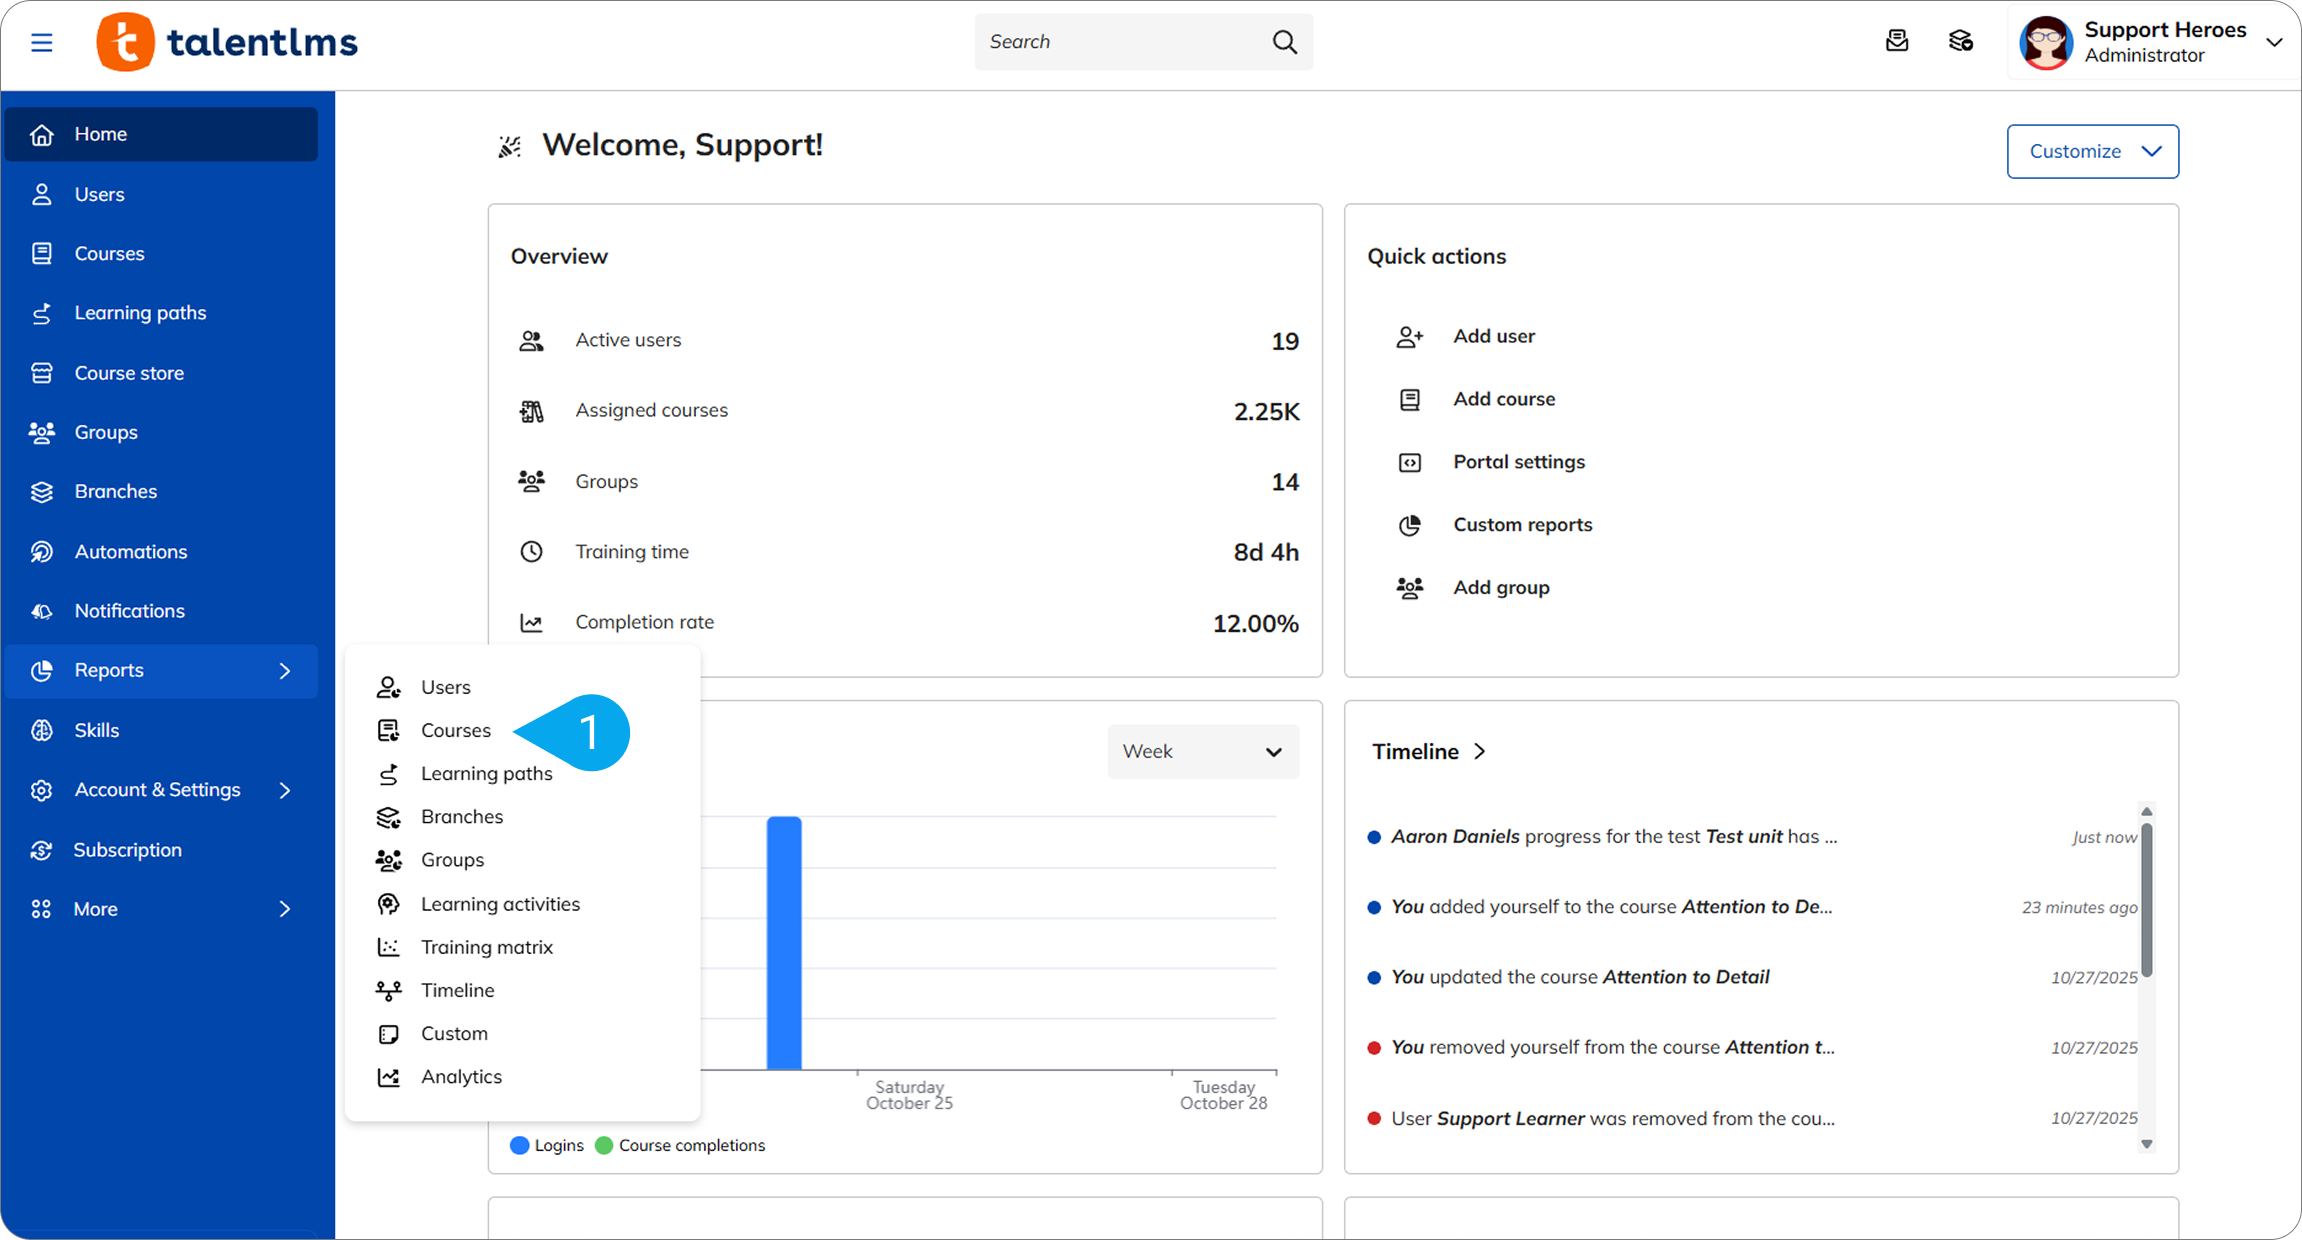Click the timeline scrollbar down arrow
The width and height of the screenshot is (2302, 1240).
tap(2146, 1144)
